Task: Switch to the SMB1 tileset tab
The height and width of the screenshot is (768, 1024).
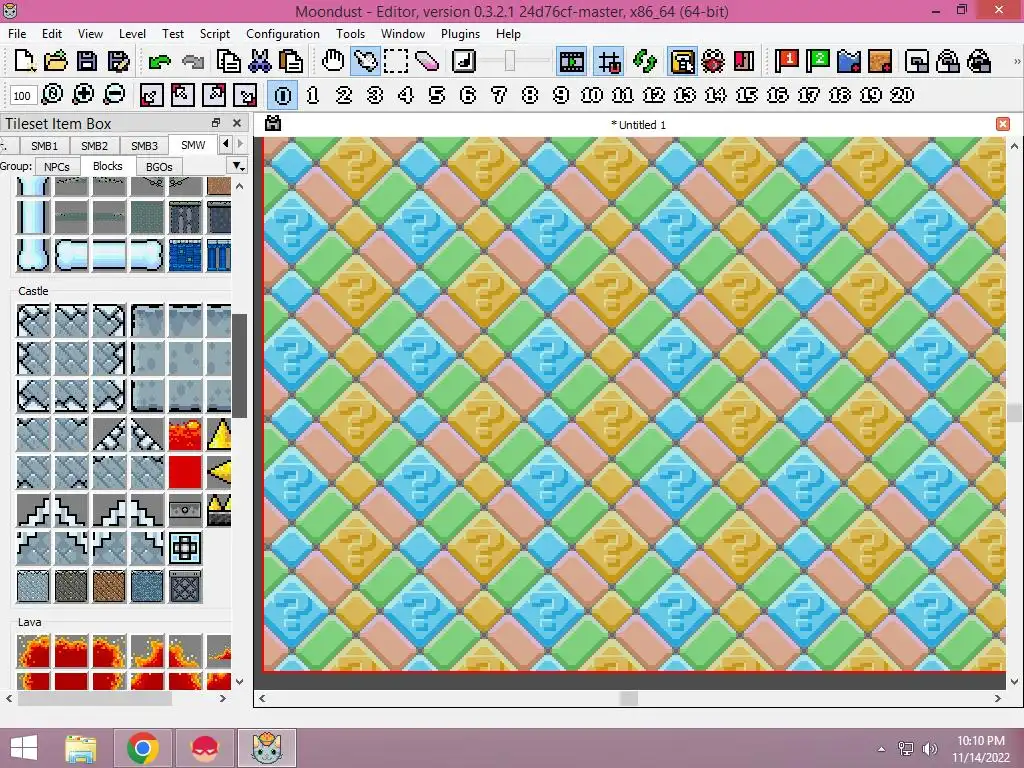Action: 44,146
